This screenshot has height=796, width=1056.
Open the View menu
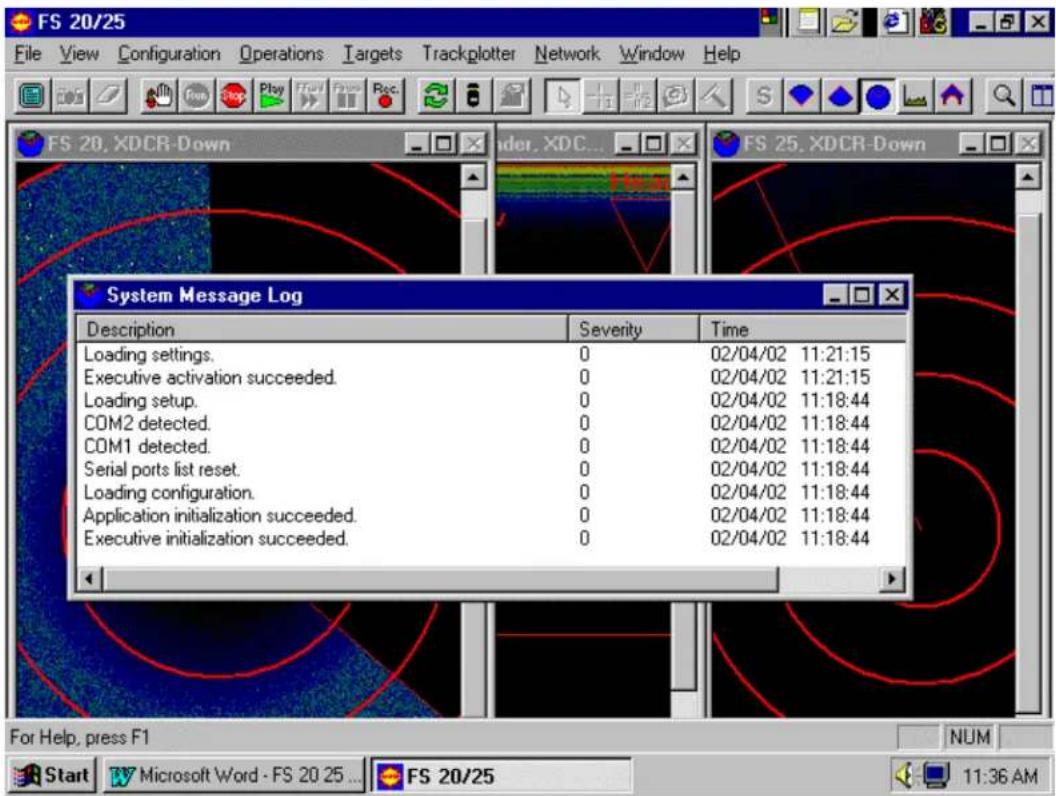79,53
